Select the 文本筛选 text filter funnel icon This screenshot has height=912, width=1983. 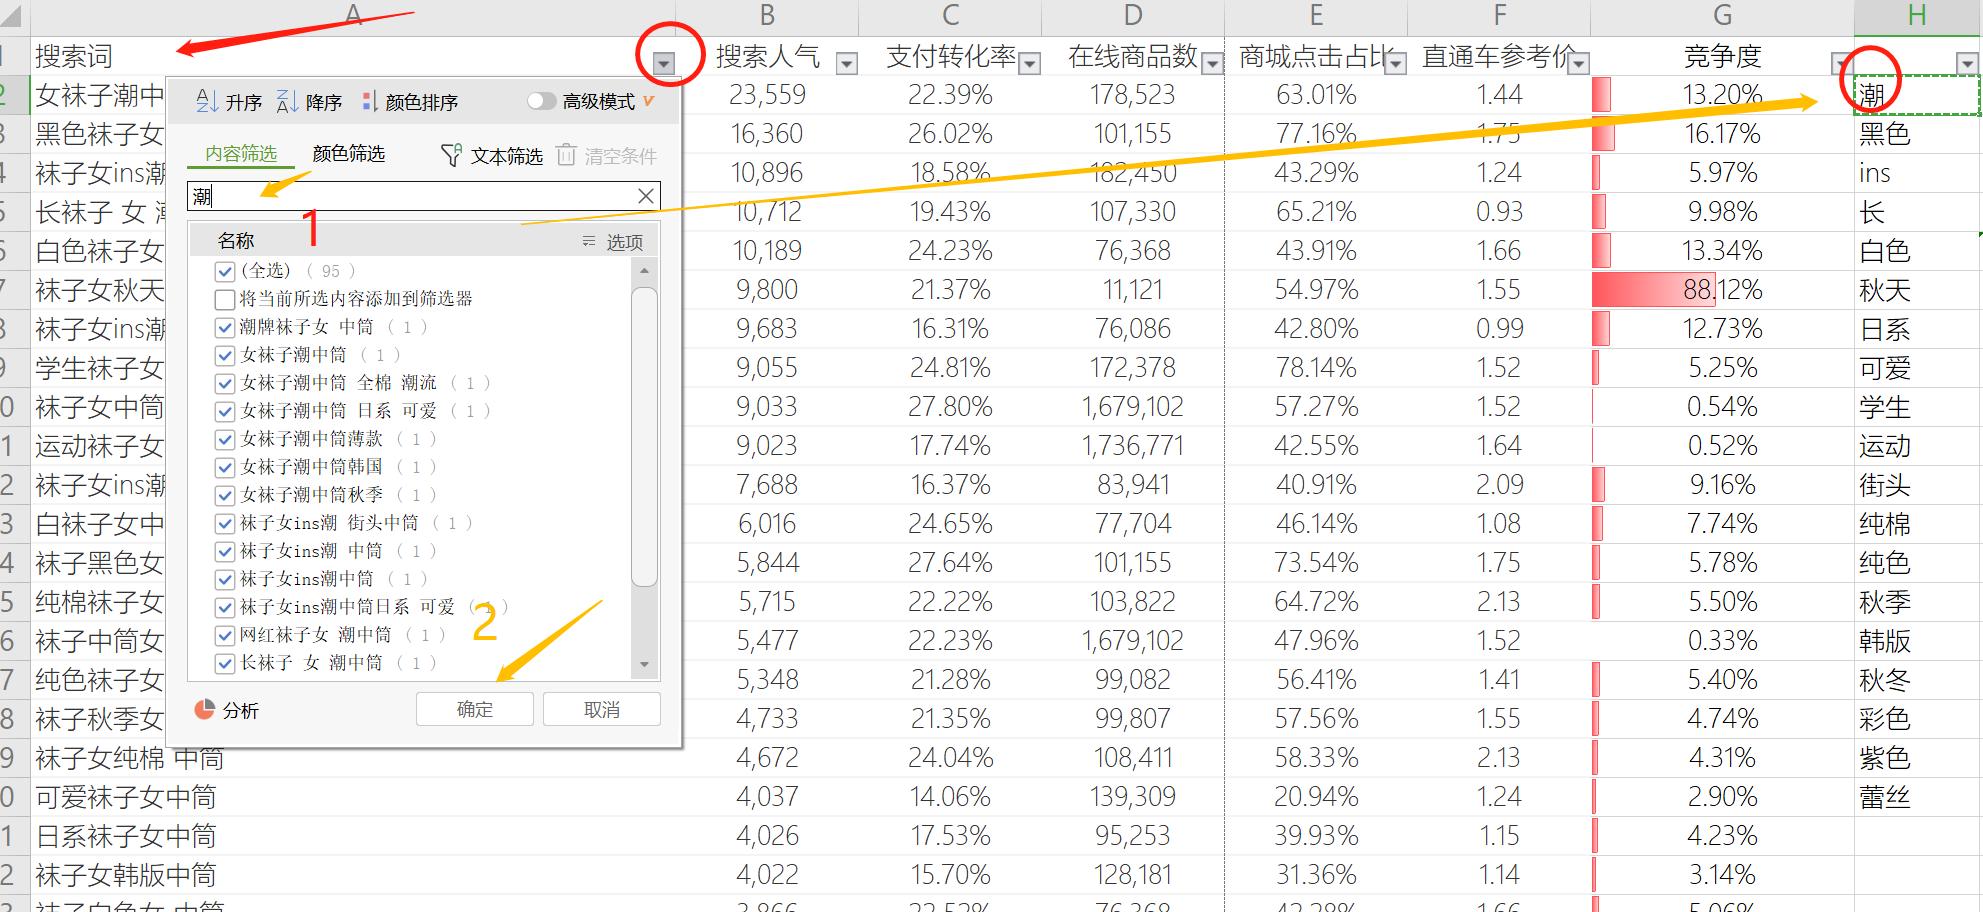(x=450, y=154)
